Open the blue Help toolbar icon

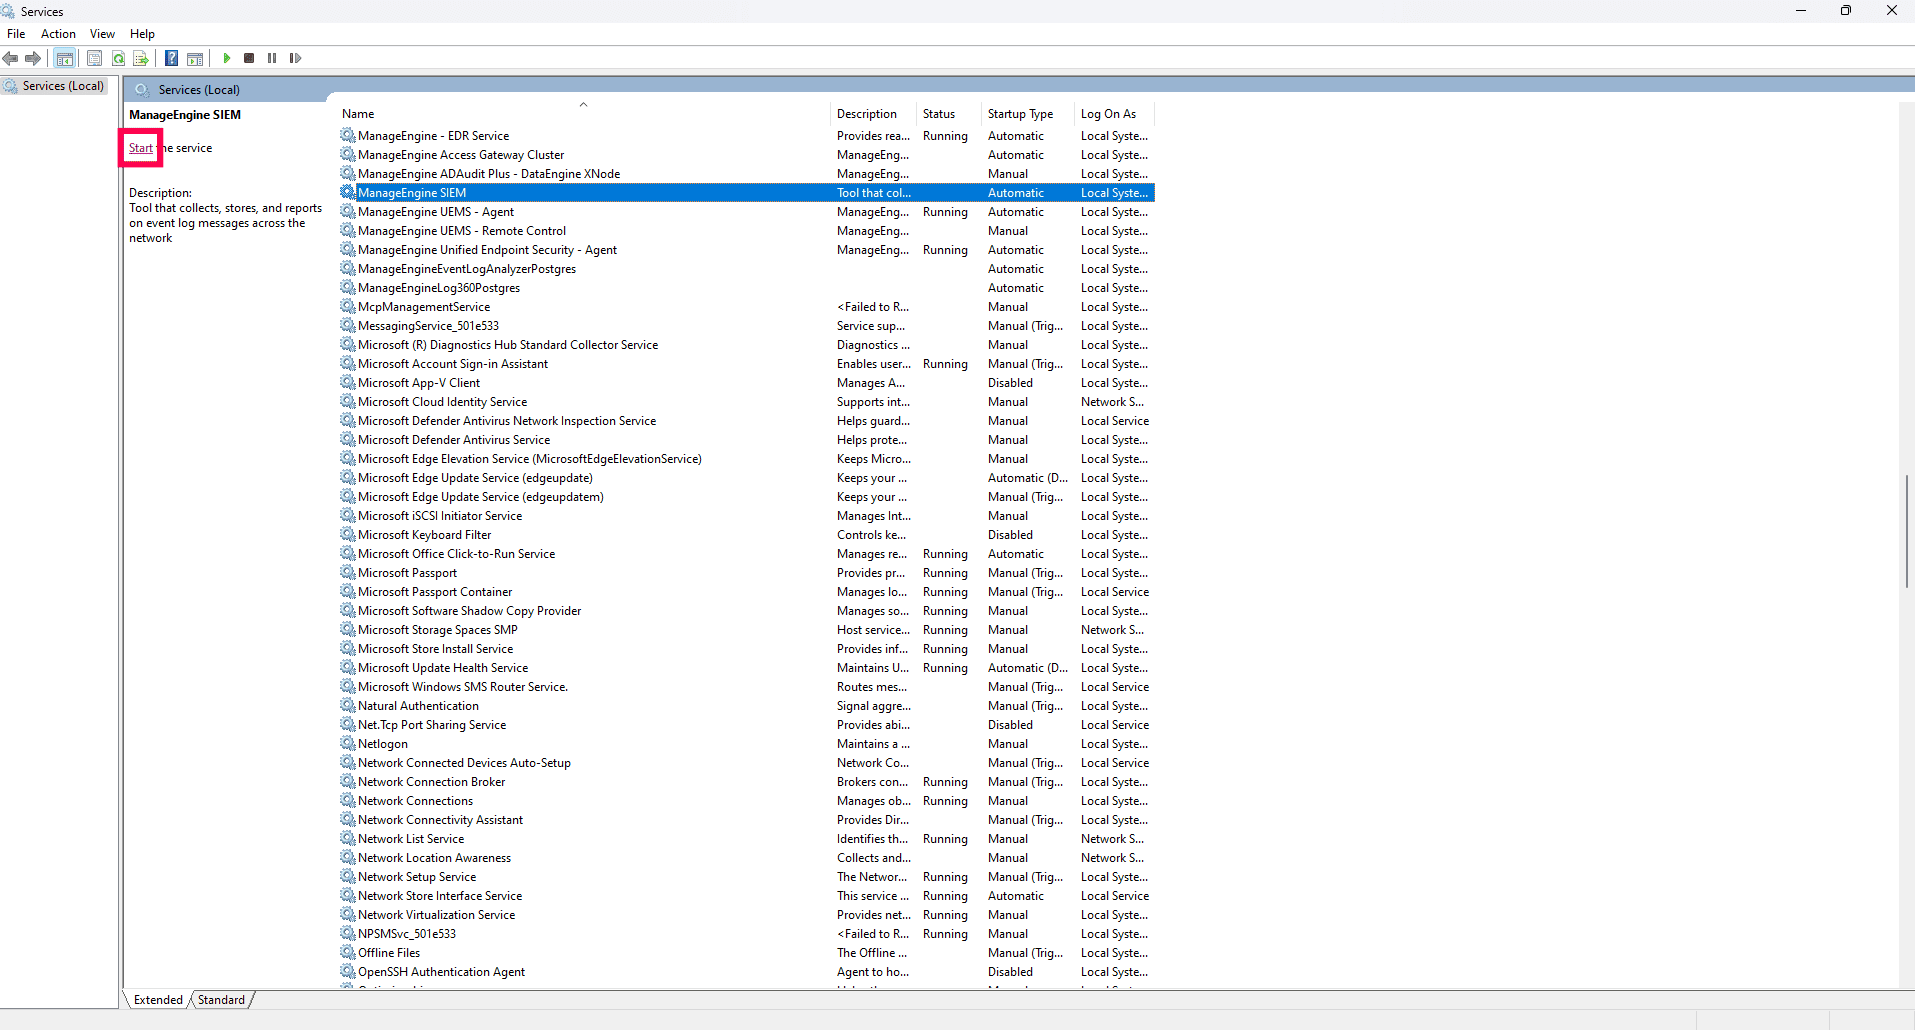tap(172, 58)
